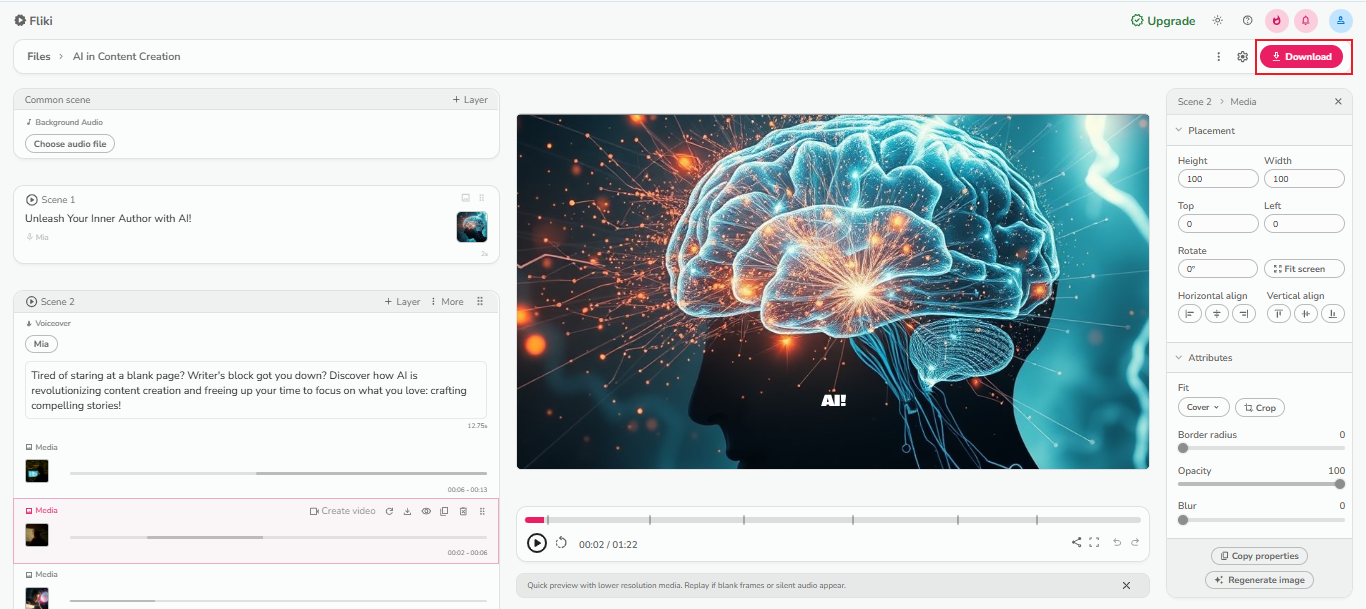Add a Layer to Scene 2
1366x609 pixels.
click(x=402, y=302)
